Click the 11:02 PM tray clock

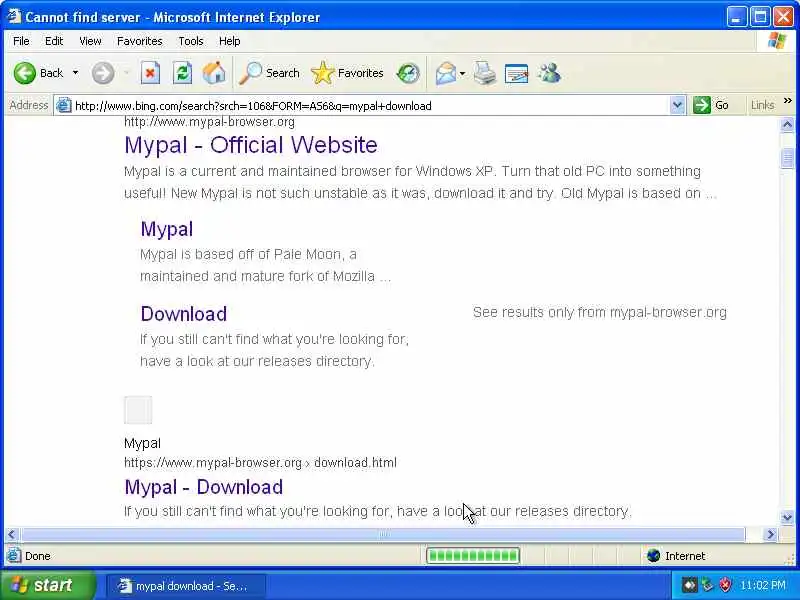(763, 585)
